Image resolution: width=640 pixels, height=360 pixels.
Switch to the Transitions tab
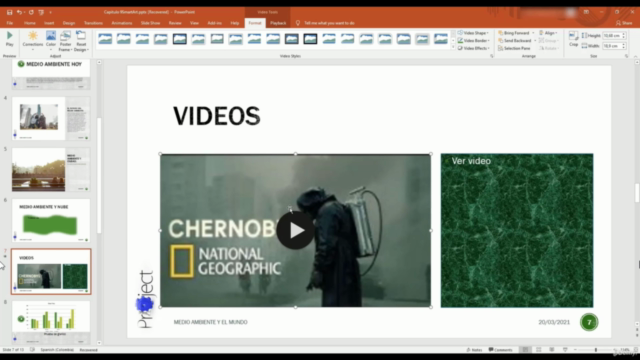(93, 23)
